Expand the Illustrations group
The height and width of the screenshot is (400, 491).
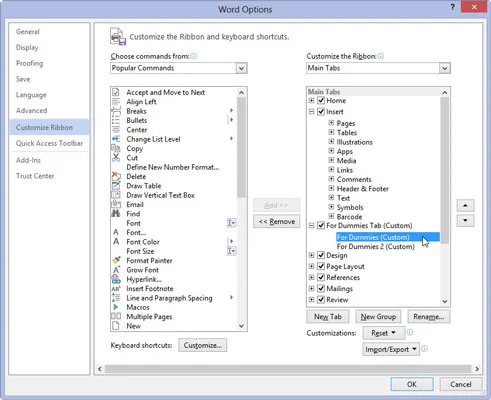point(331,141)
